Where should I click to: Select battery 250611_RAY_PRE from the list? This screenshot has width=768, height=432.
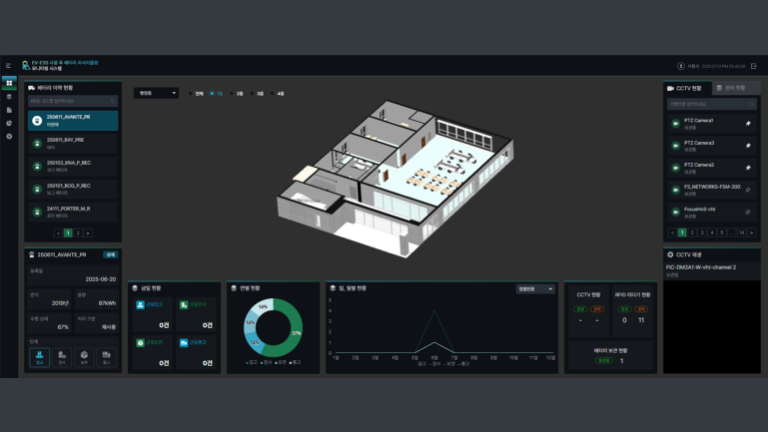click(x=72, y=142)
